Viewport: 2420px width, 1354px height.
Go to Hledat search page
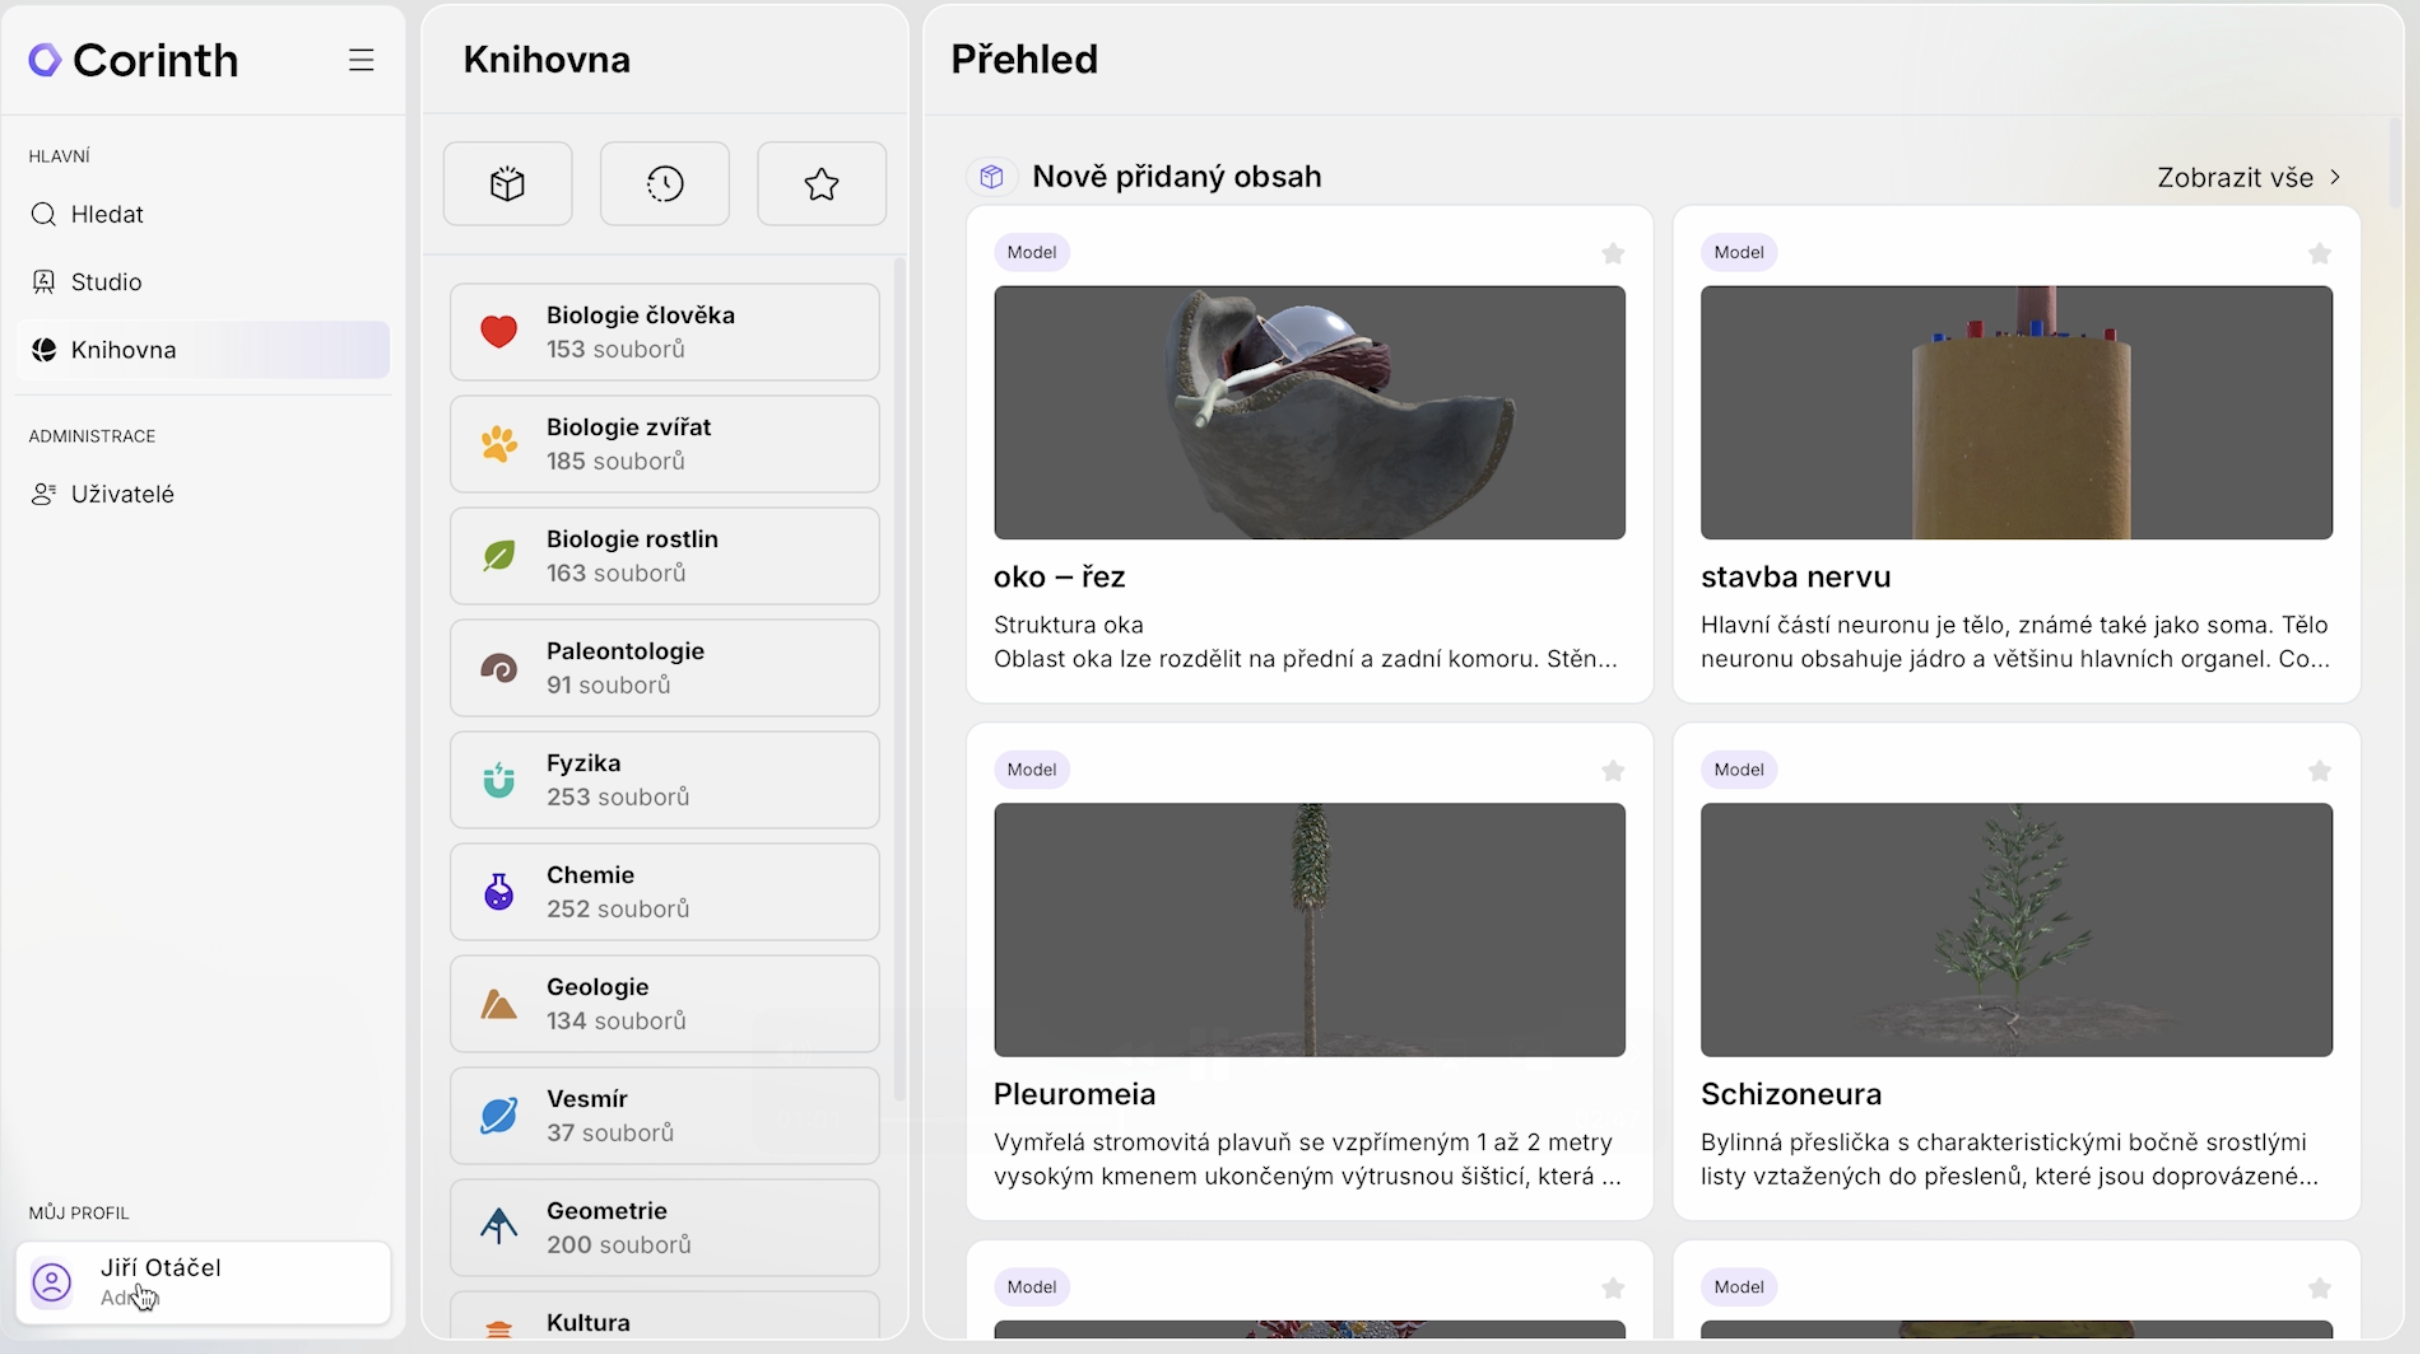pyautogui.click(x=106, y=214)
